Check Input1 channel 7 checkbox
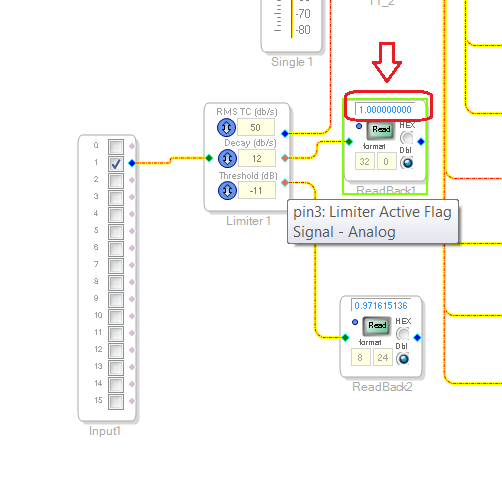 (x=116, y=266)
